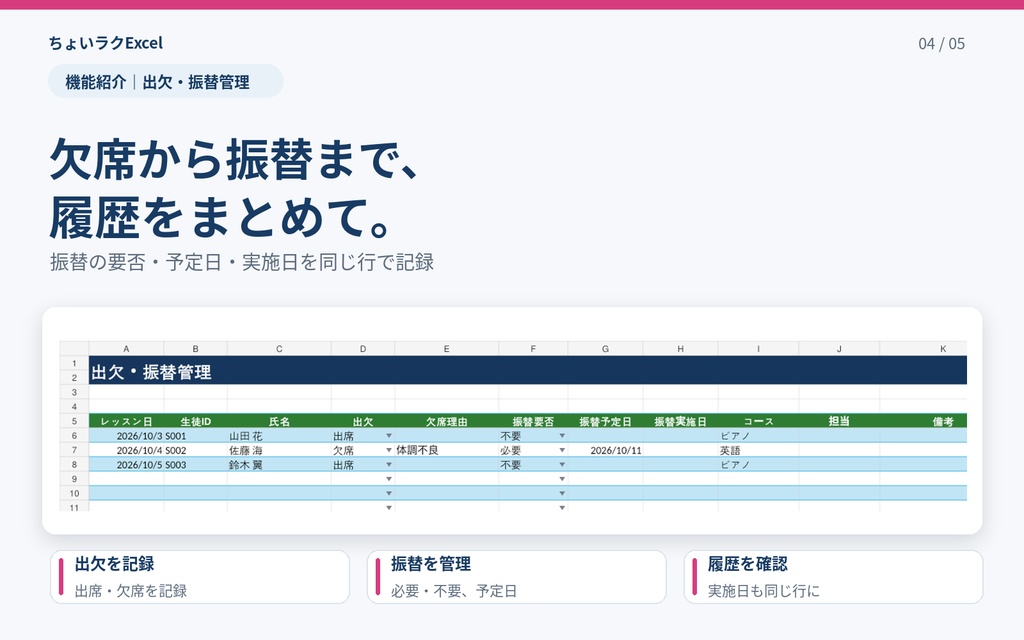Click the 2026/10/4 date cell
This screenshot has height=640, width=1024.
[126, 450]
